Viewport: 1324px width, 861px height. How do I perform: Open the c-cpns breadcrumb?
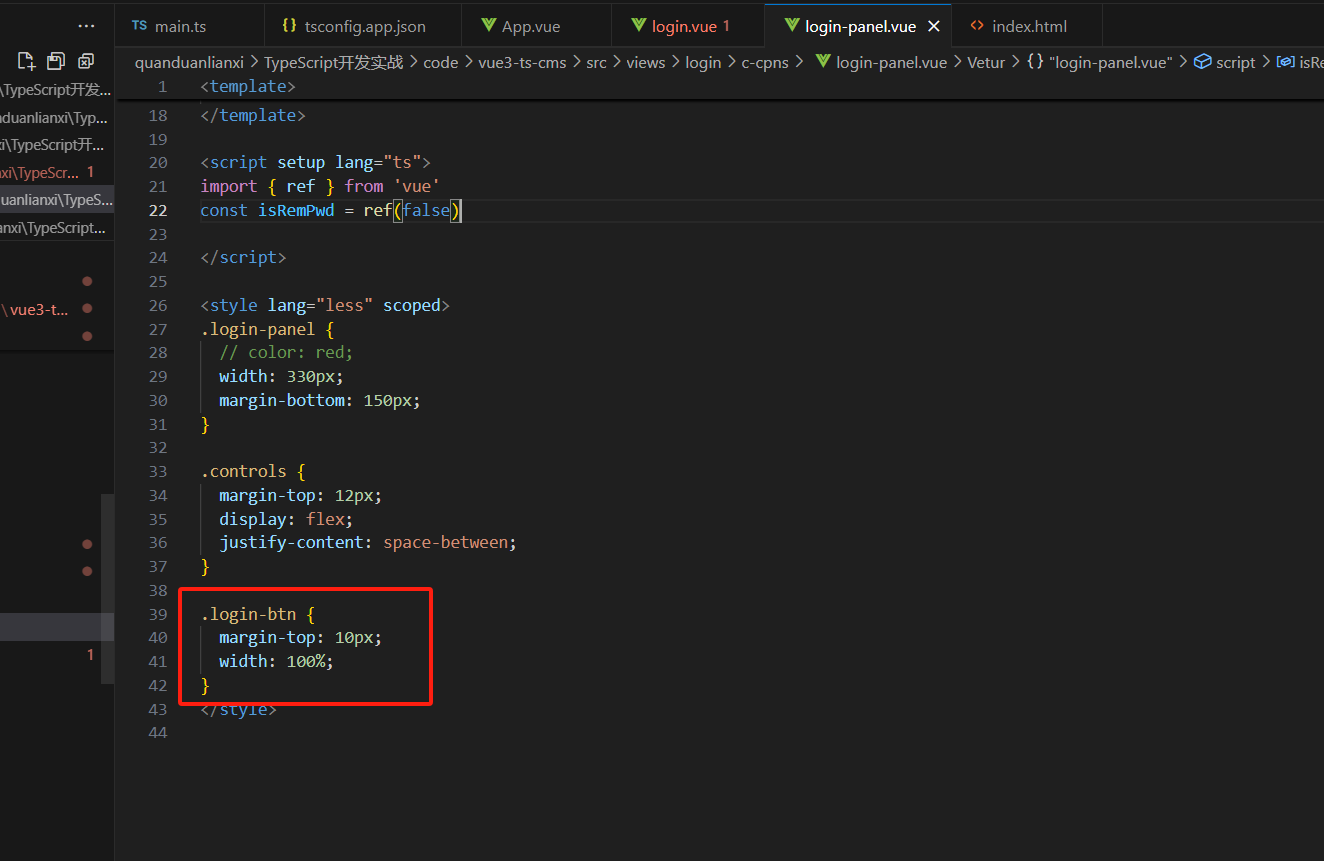pos(765,62)
